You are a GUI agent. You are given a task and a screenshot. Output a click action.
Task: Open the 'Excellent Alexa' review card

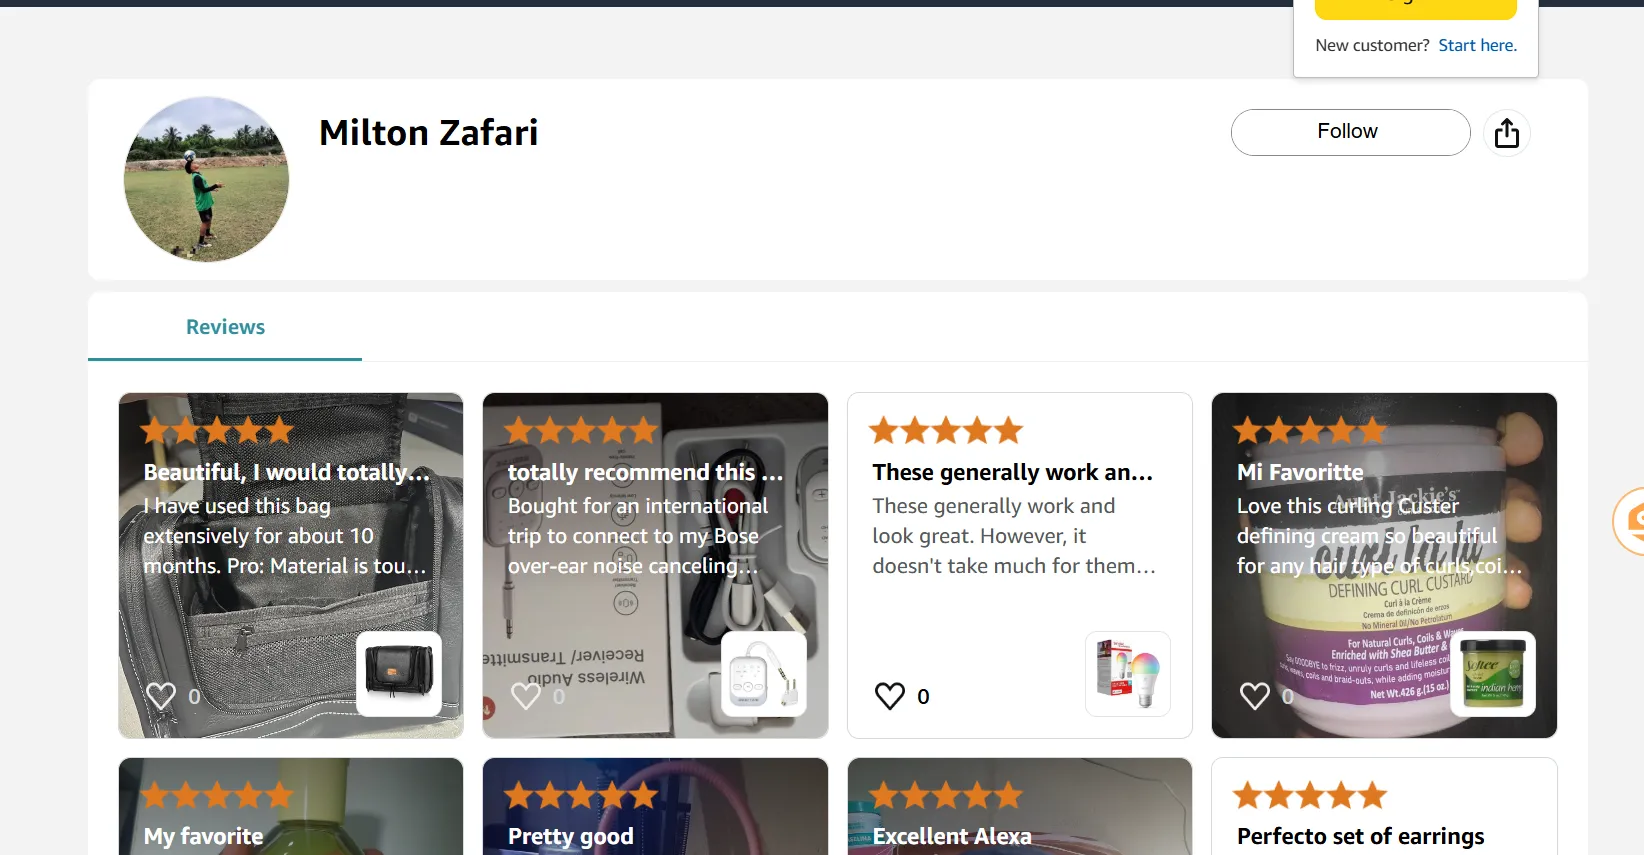[1020, 806]
